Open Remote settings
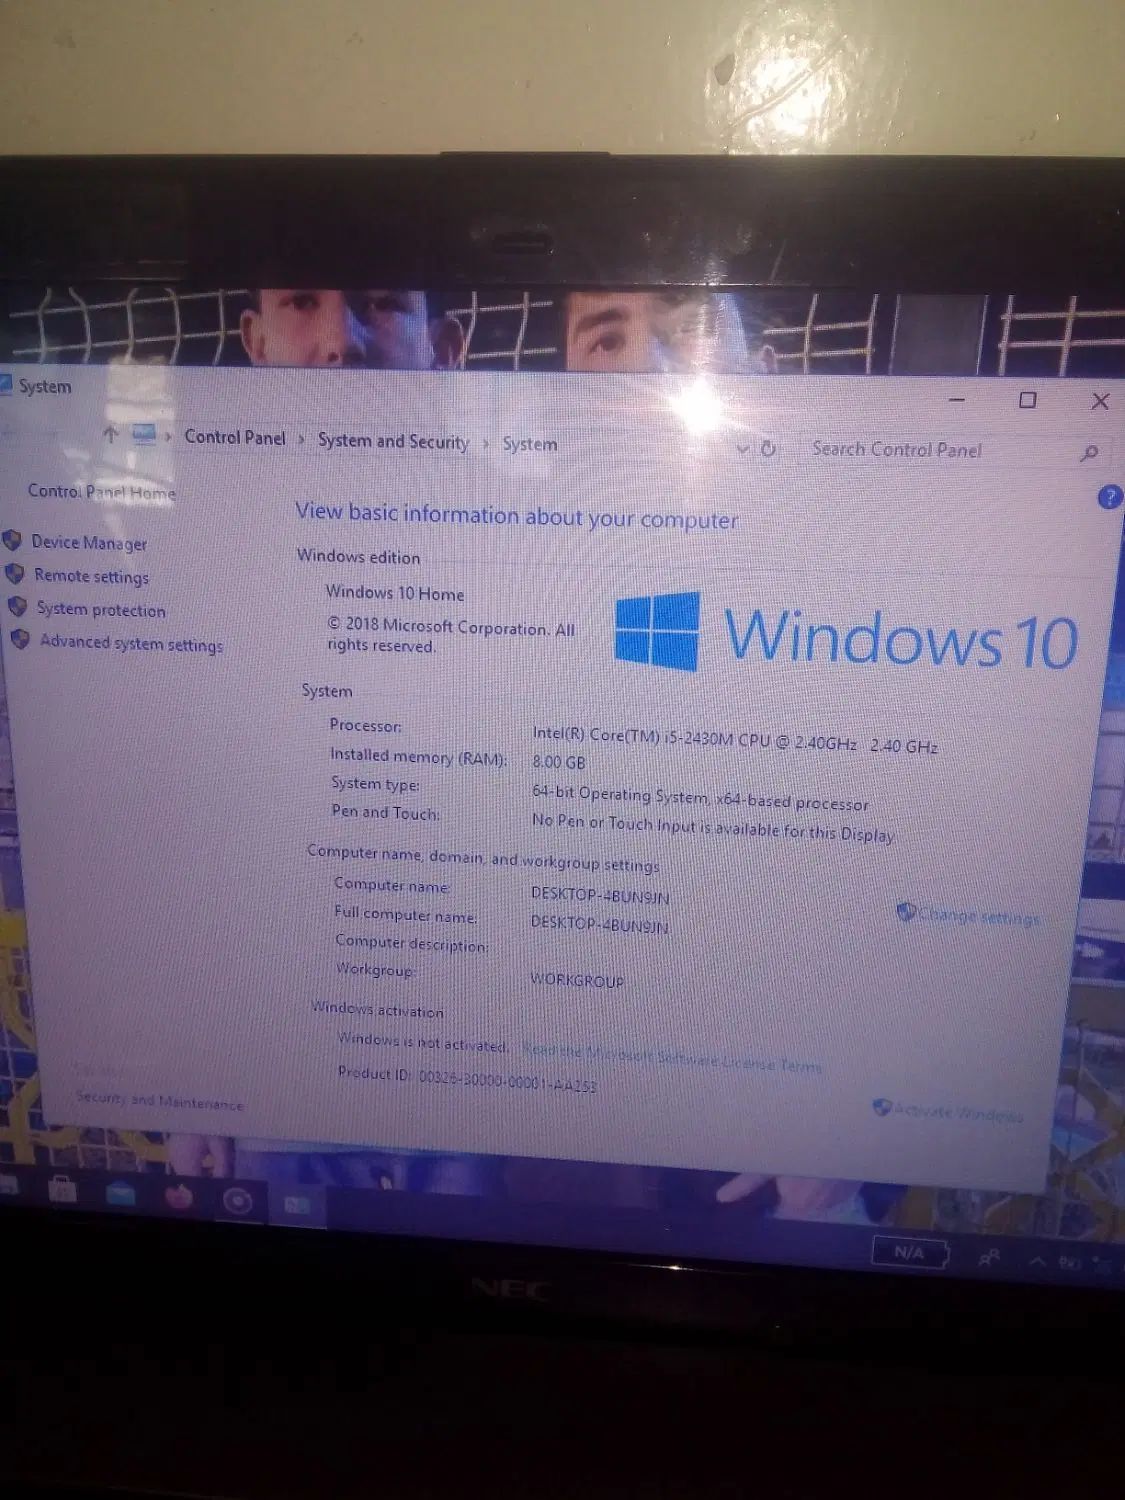Image resolution: width=1125 pixels, height=1500 pixels. tap(91, 576)
